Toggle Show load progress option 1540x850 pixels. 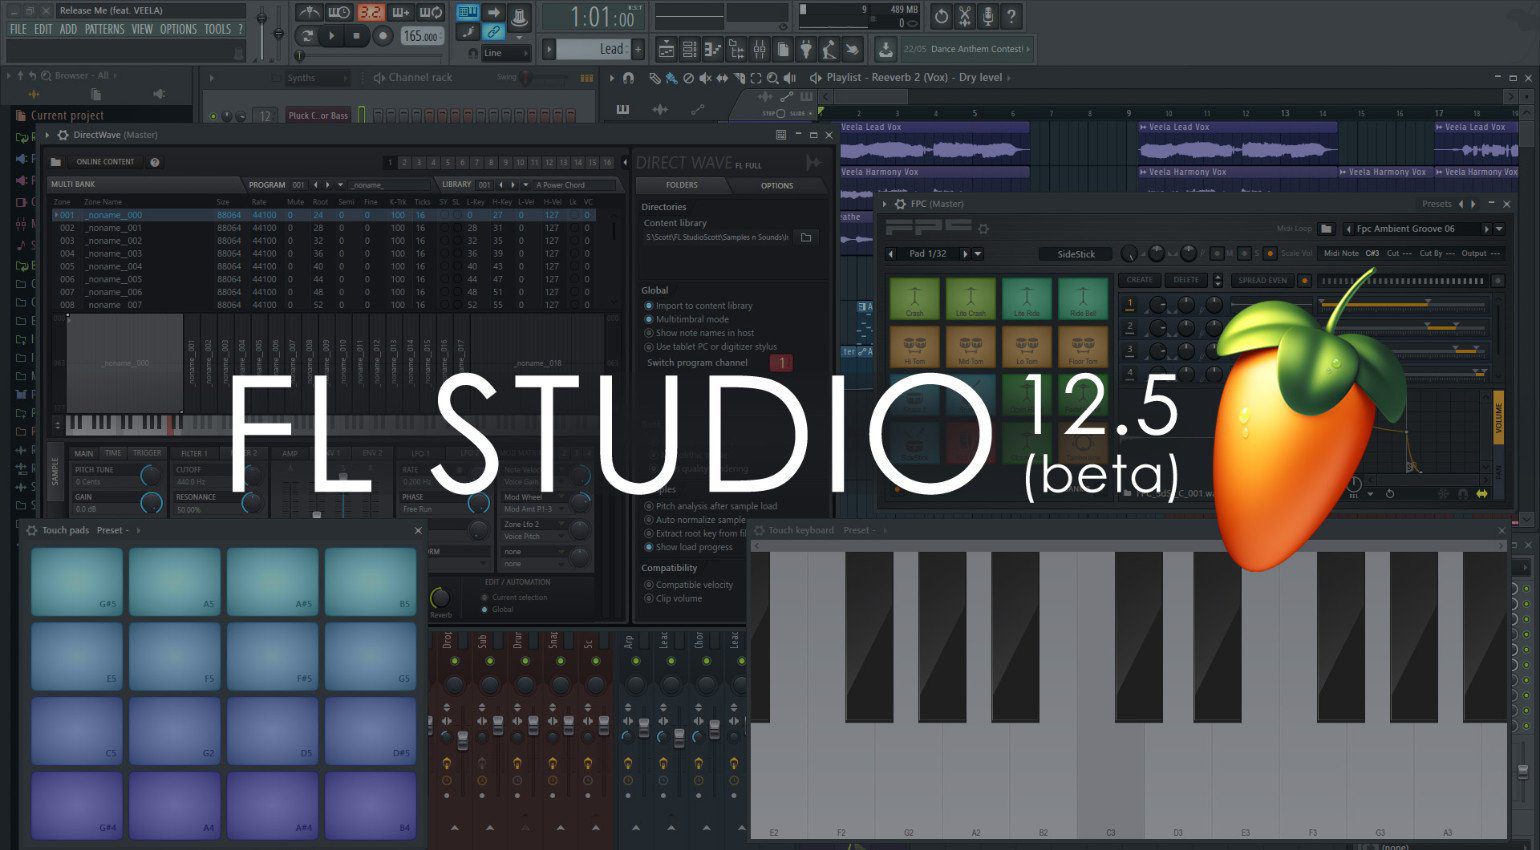688,547
